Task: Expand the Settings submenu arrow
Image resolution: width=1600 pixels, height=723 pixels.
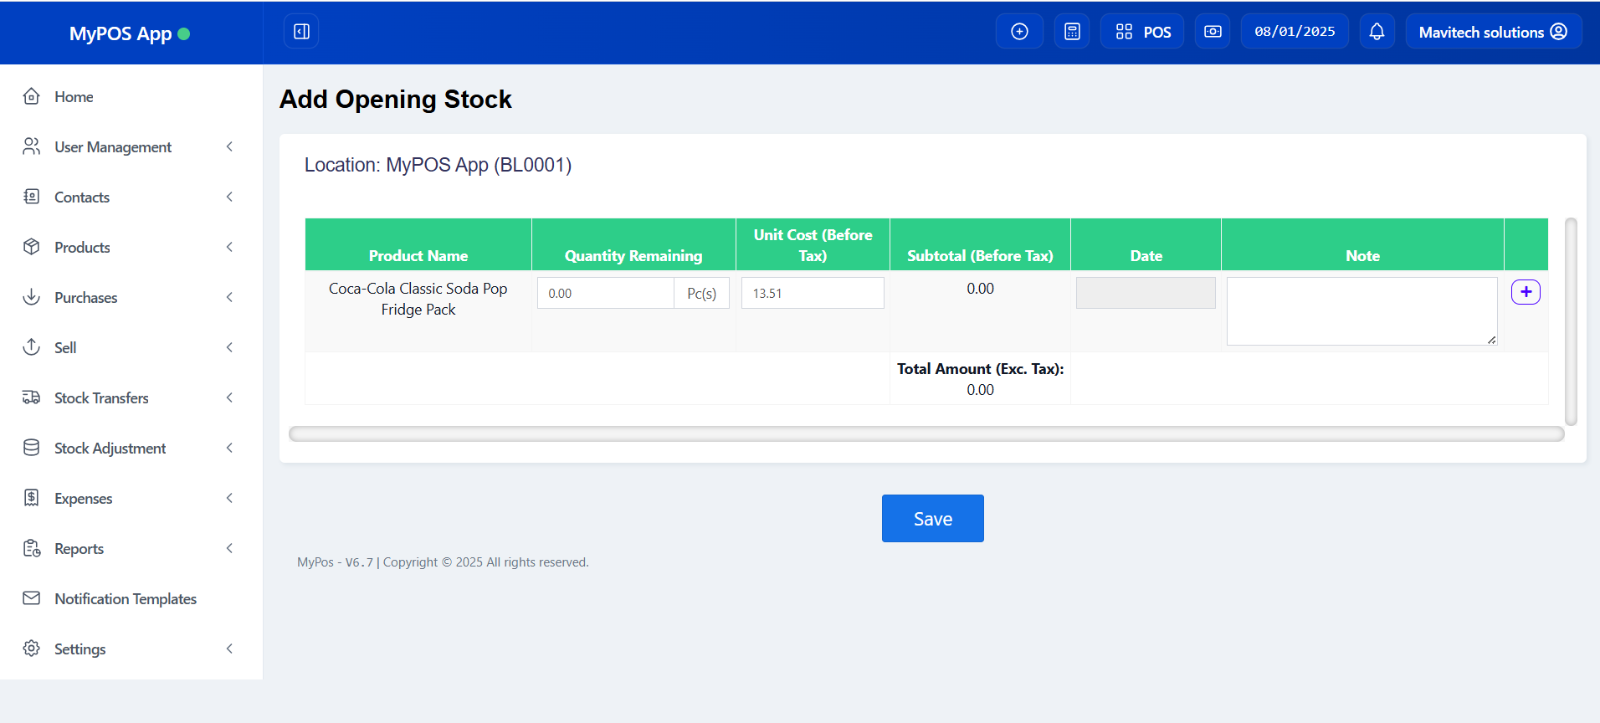Action: point(229,649)
